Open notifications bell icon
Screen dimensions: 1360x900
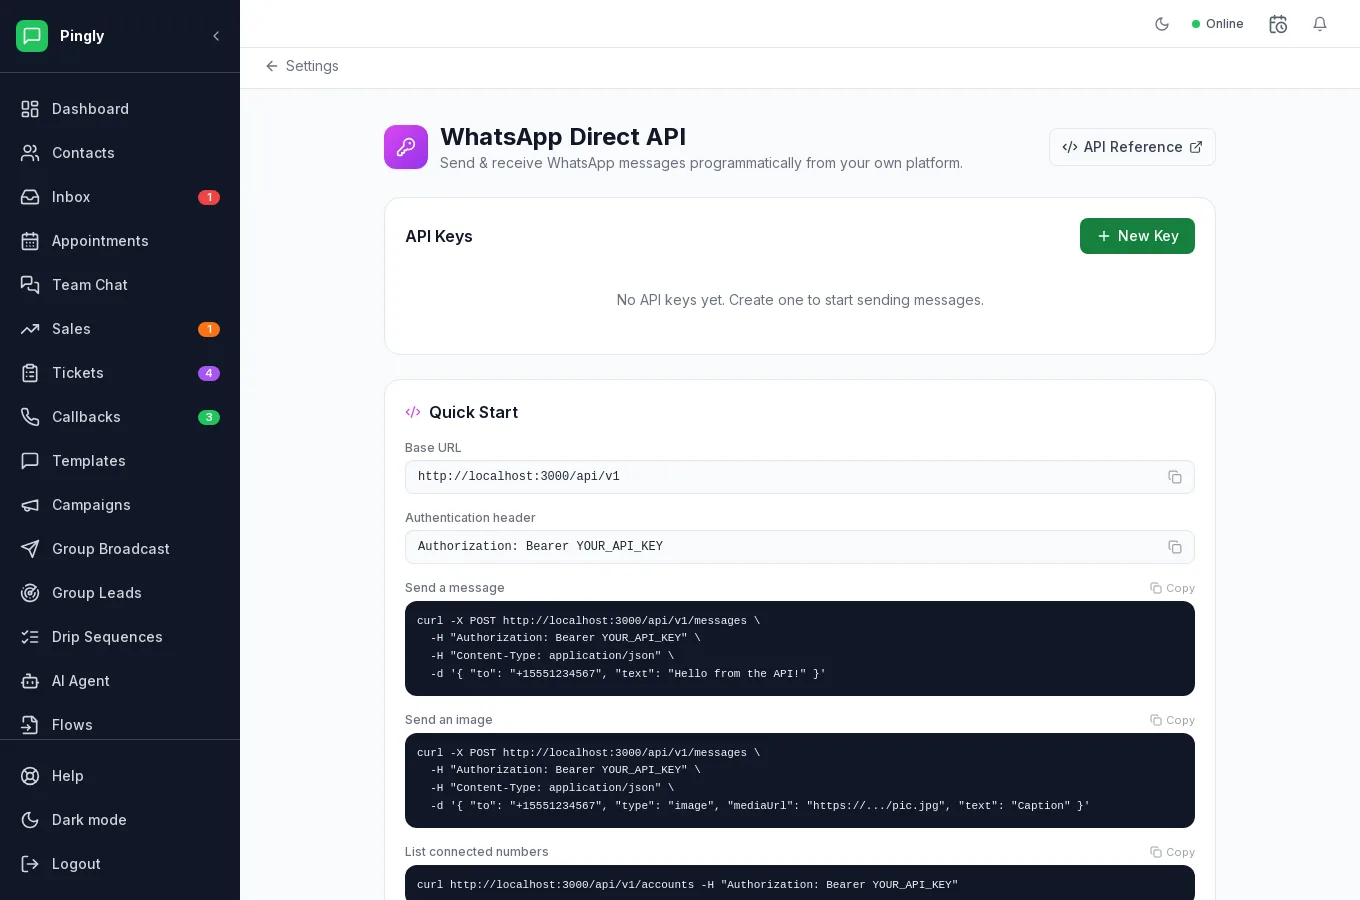point(1320,24)
